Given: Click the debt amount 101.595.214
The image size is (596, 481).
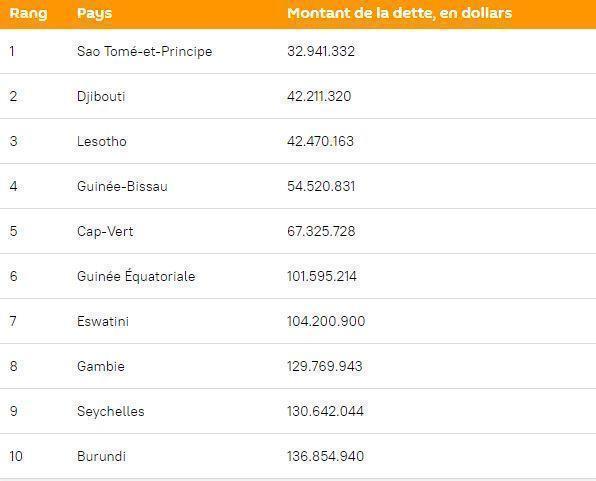Looking at the screenshot, I should [x=322, y=276].
